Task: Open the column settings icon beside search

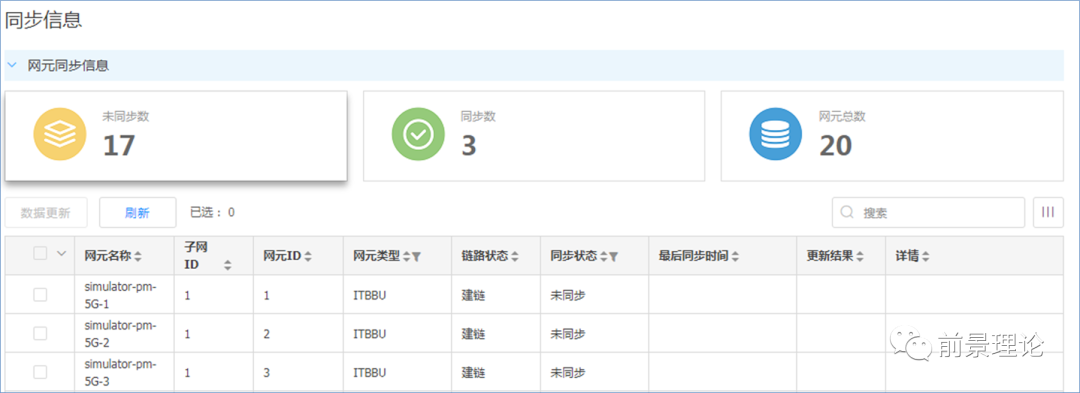Action: pyautogui.click(x=1048, y=212)
